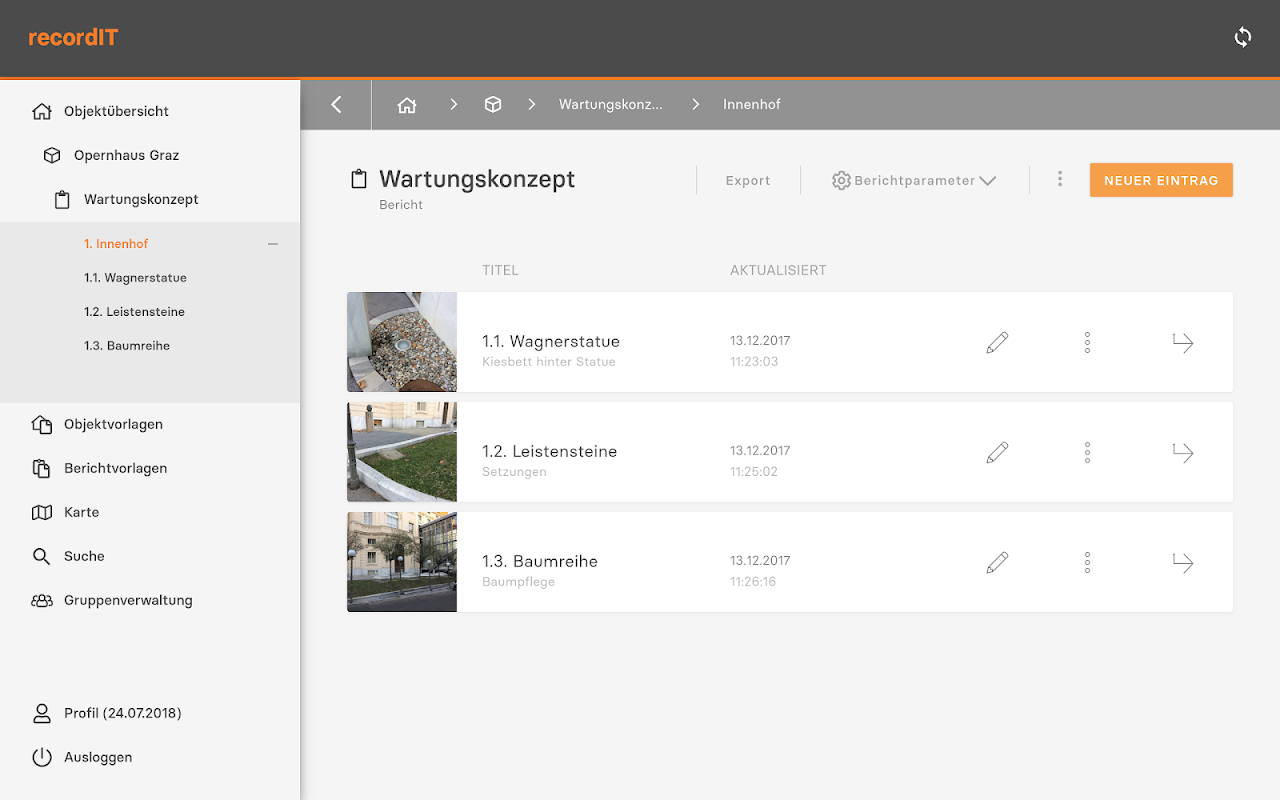
Task: Click the Wagnerstatue gravel bed thumbnail
Action: click(402, 342)
